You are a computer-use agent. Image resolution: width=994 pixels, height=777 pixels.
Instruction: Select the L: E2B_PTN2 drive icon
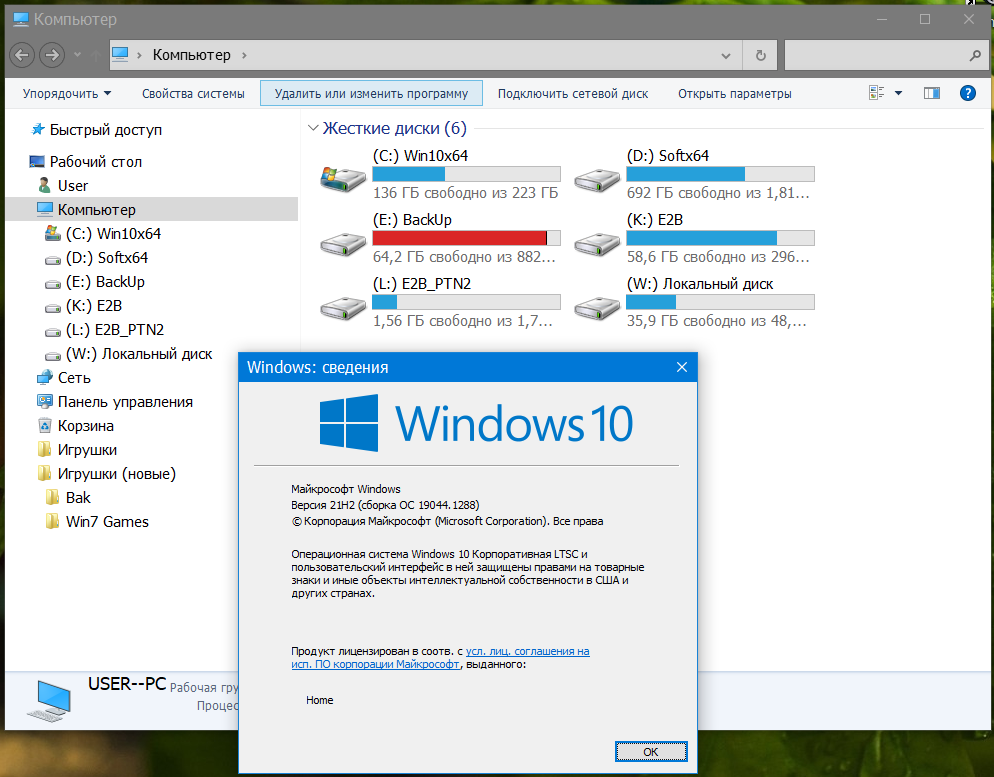click(x=342, y=308)
